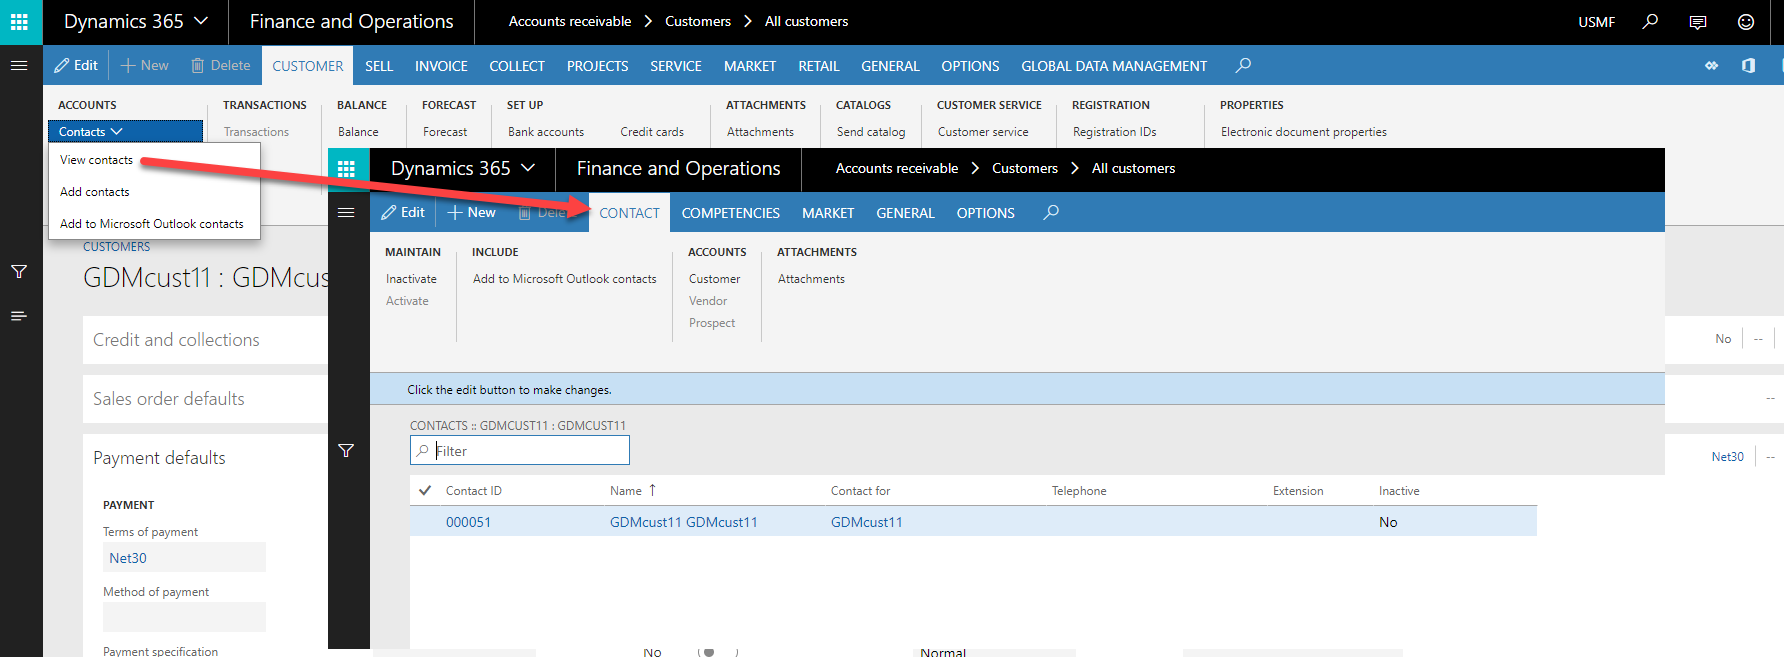1784x657 pixels.
Task: Click the Accounts receivable breadcrumb in top bar
Action: click(x=570, y=21)
